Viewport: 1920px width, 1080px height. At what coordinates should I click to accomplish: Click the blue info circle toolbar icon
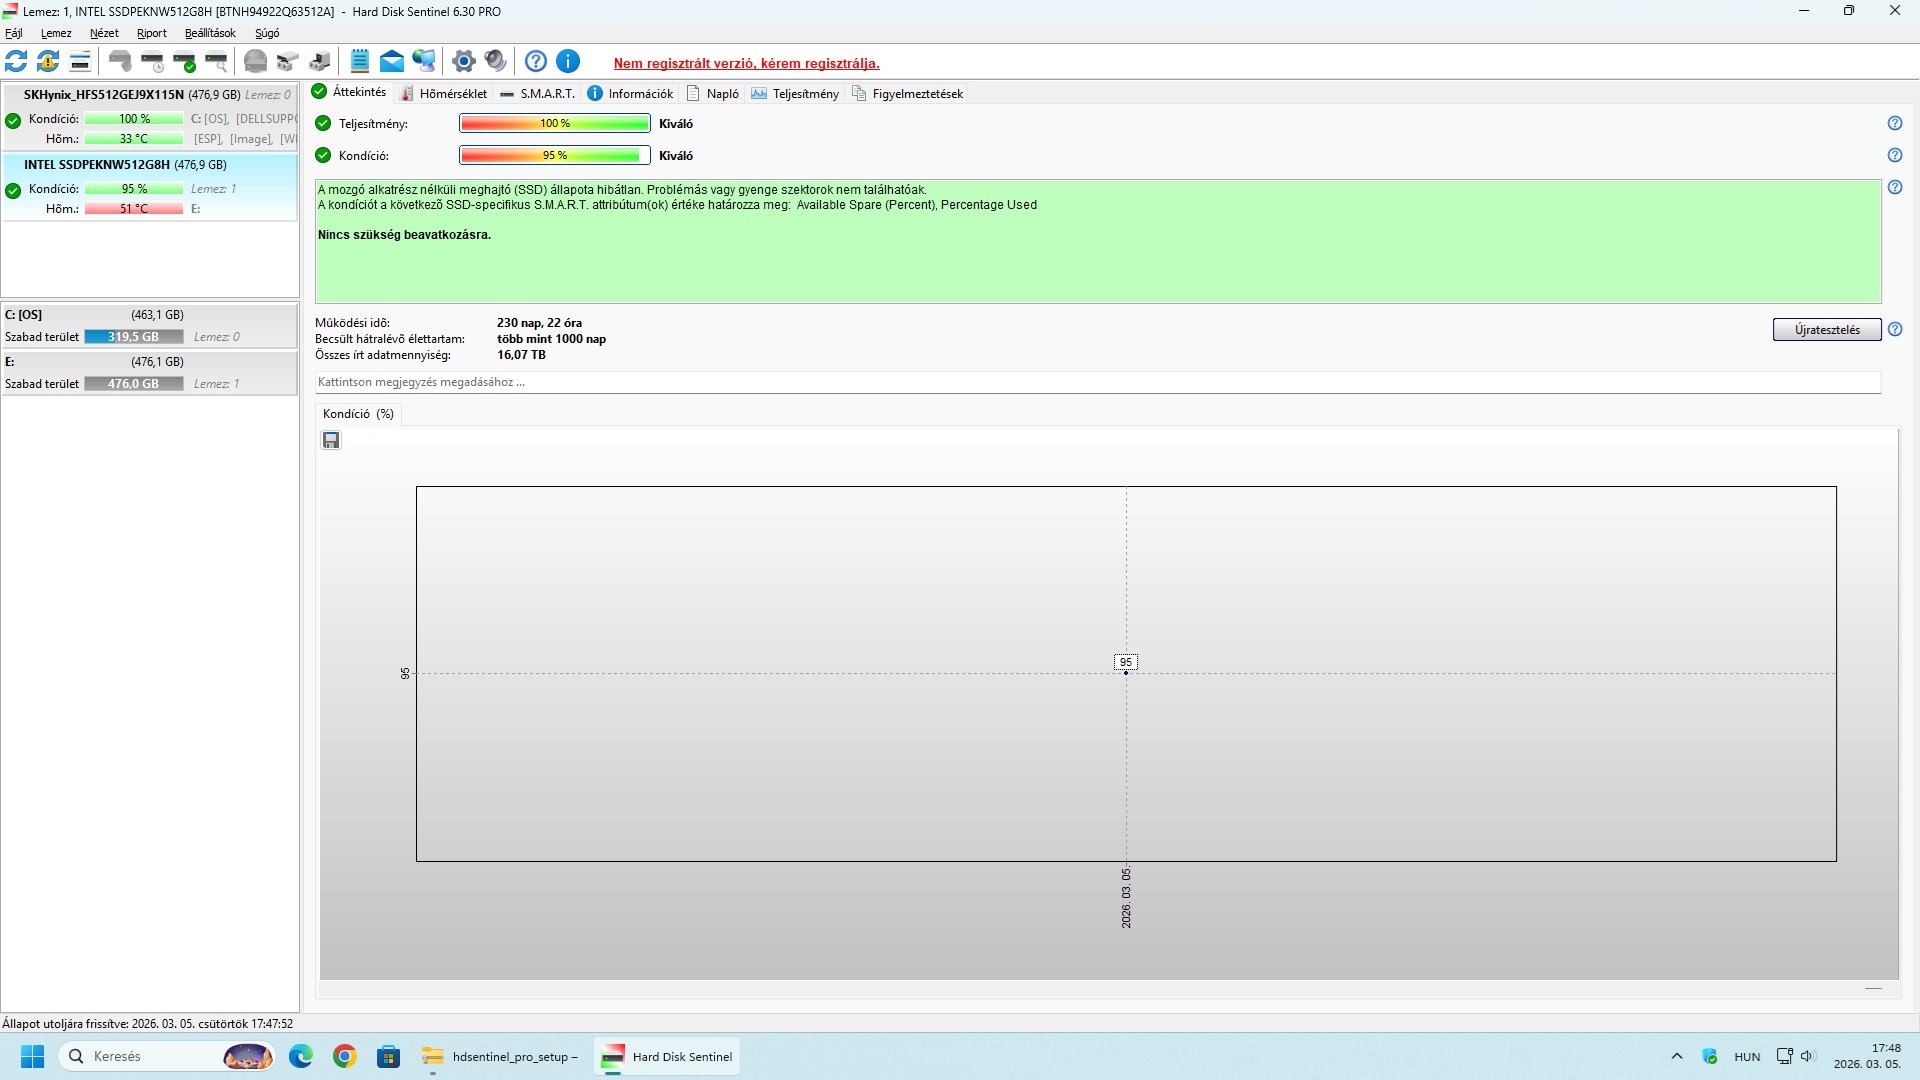click(568, 61)
